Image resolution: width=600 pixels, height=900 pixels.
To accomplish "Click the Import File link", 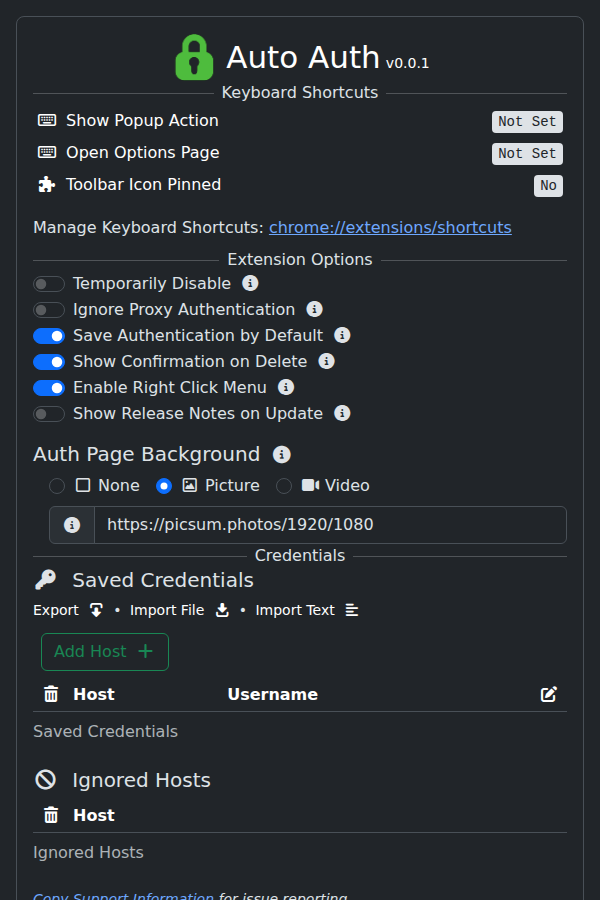I will tap(167, 610).
